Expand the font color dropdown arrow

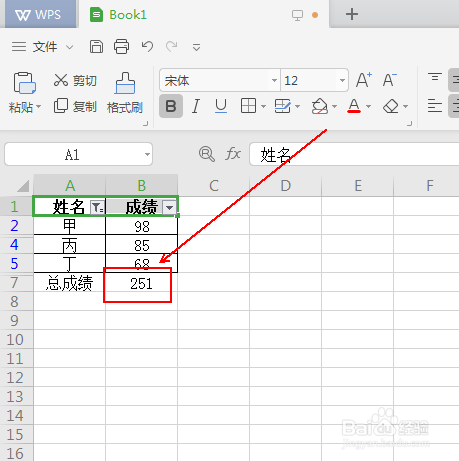click(x=368, y=107)
